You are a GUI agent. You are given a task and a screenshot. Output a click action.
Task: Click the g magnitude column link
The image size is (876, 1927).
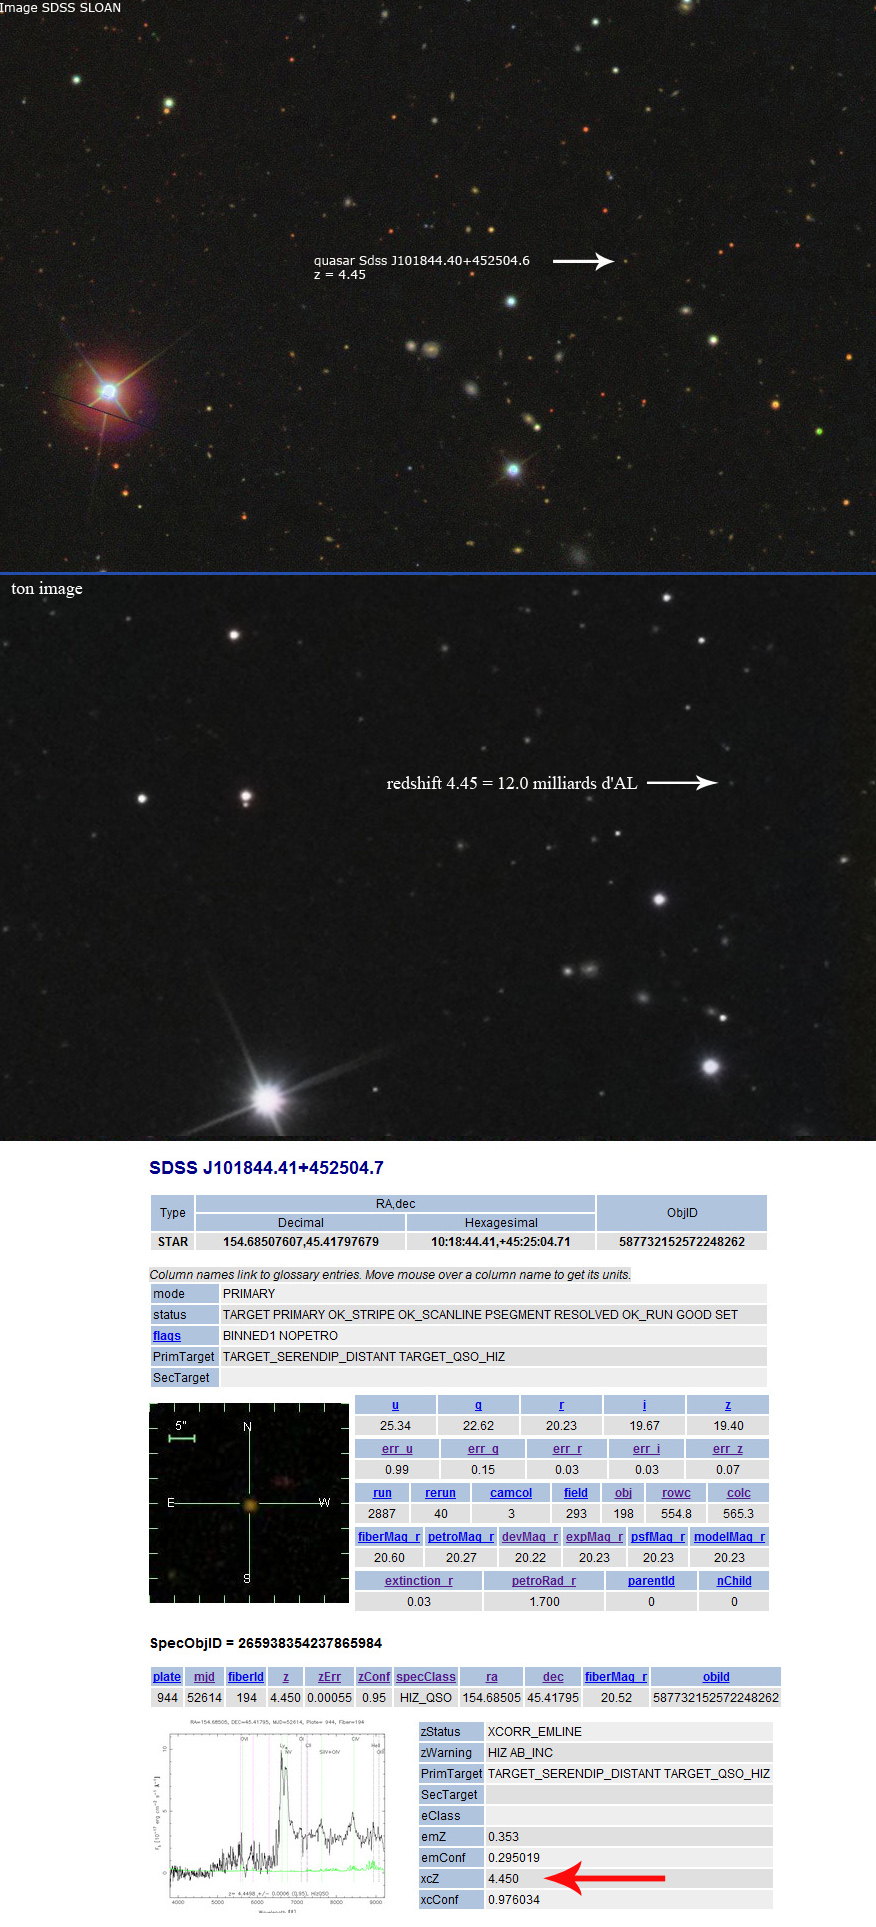pyautogui.click(x=478, y=1405)
